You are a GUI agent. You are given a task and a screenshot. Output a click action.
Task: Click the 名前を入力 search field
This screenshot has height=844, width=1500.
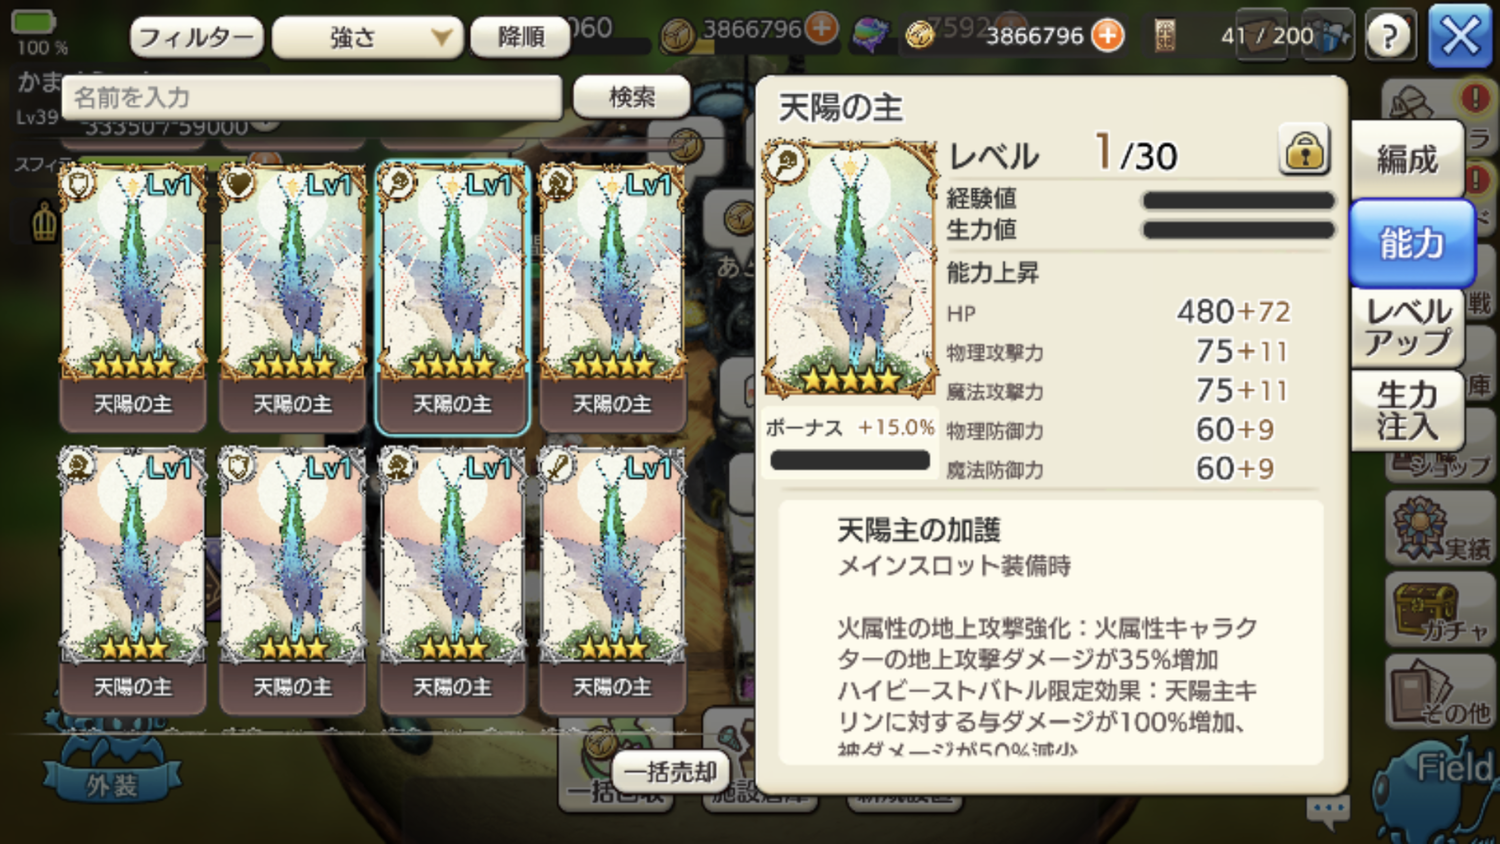click(312, 97)
